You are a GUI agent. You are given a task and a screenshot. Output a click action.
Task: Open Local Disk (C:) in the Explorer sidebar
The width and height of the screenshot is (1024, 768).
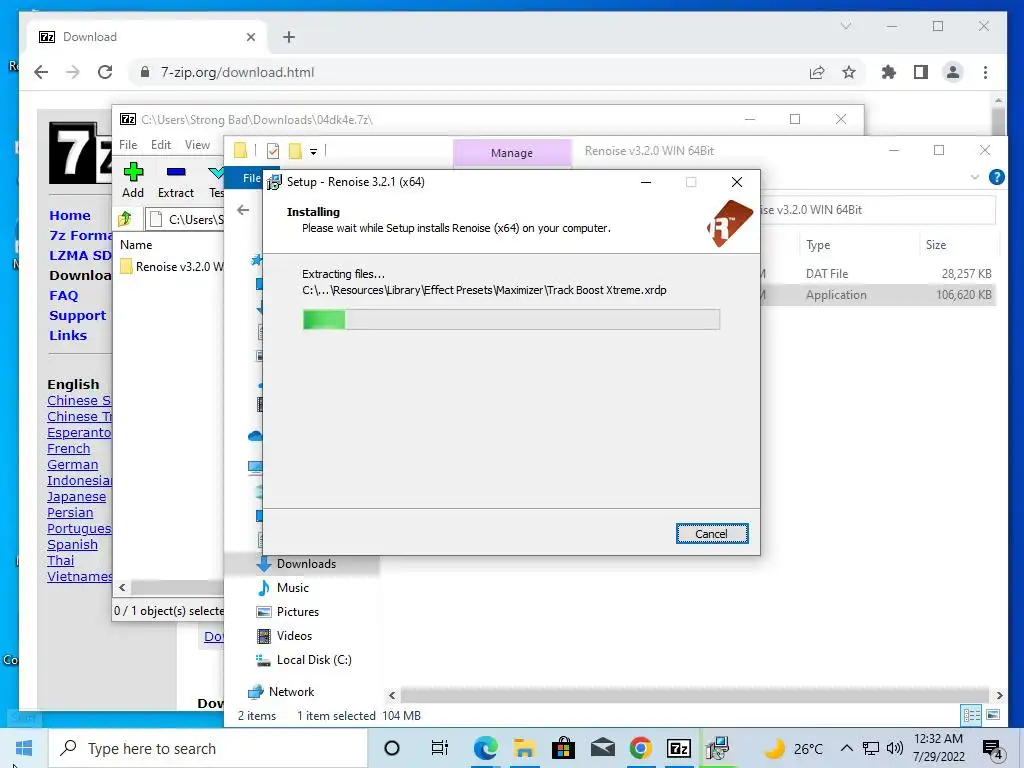tap(314, 660)
